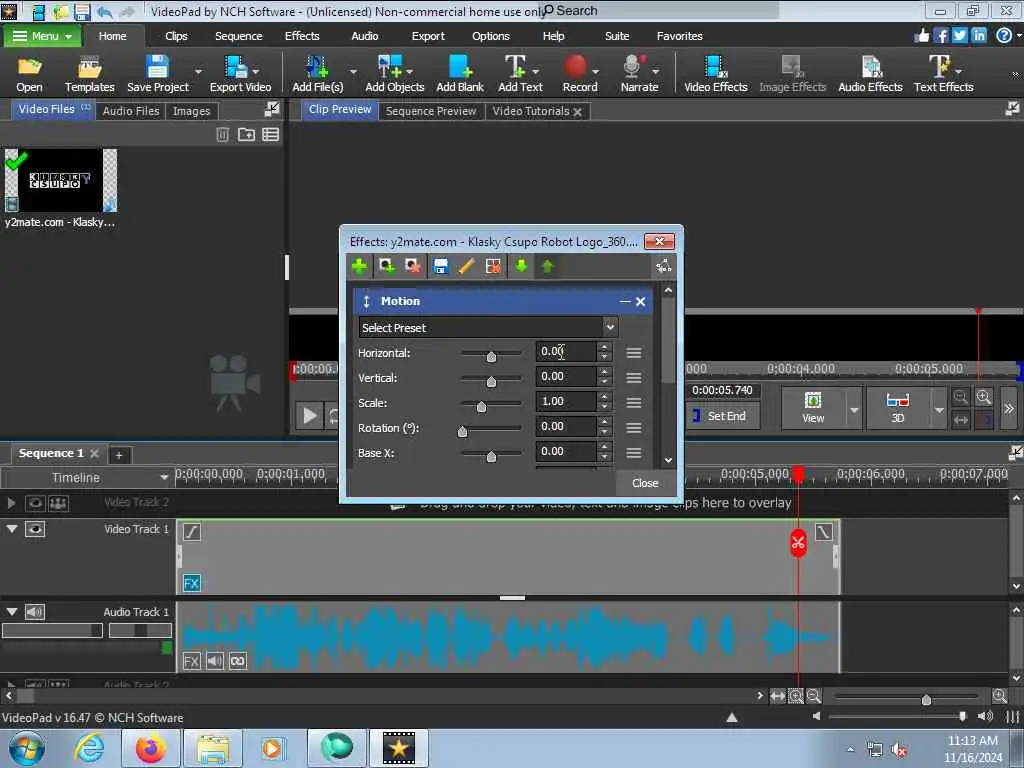Switch to Images tab in bin
Image resolution: width=1024 pixels, height=768 pixels.
(x=191, y=111)
